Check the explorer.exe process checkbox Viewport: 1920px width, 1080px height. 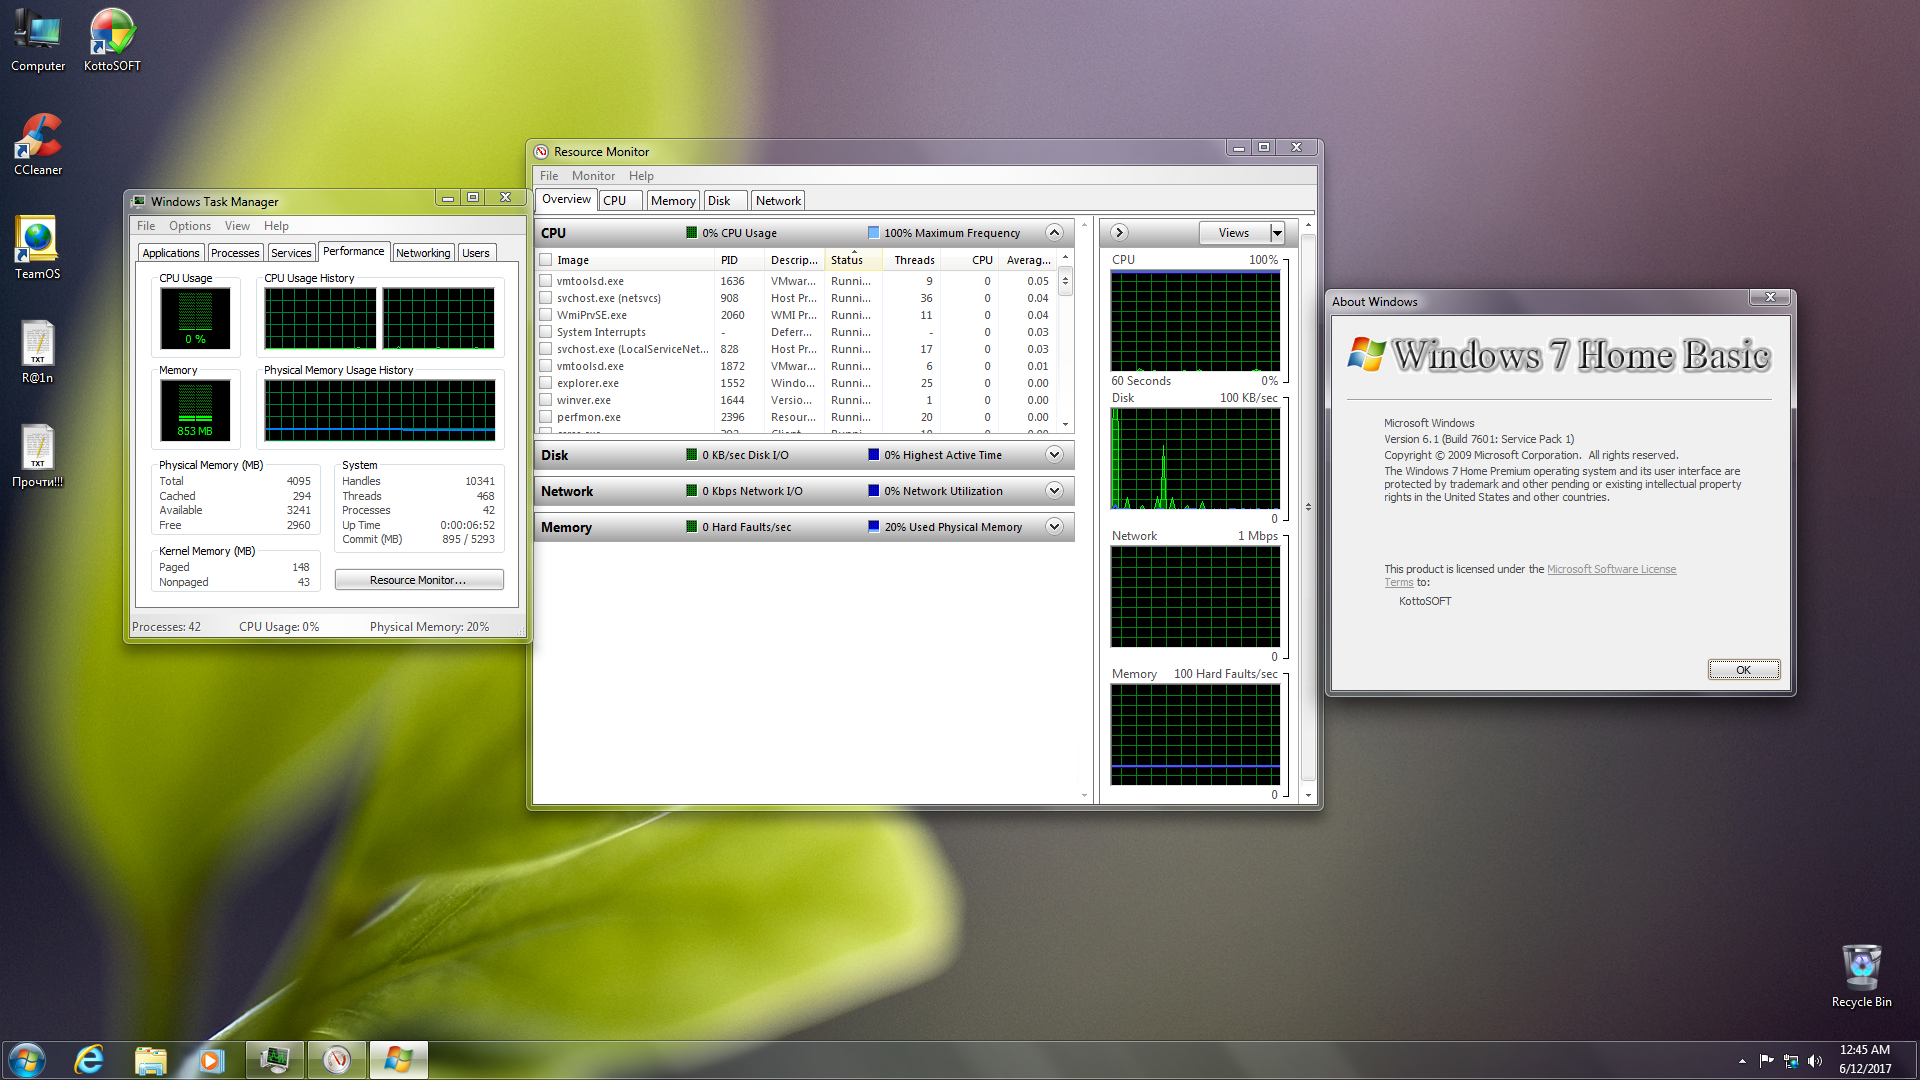click(546, 383)
